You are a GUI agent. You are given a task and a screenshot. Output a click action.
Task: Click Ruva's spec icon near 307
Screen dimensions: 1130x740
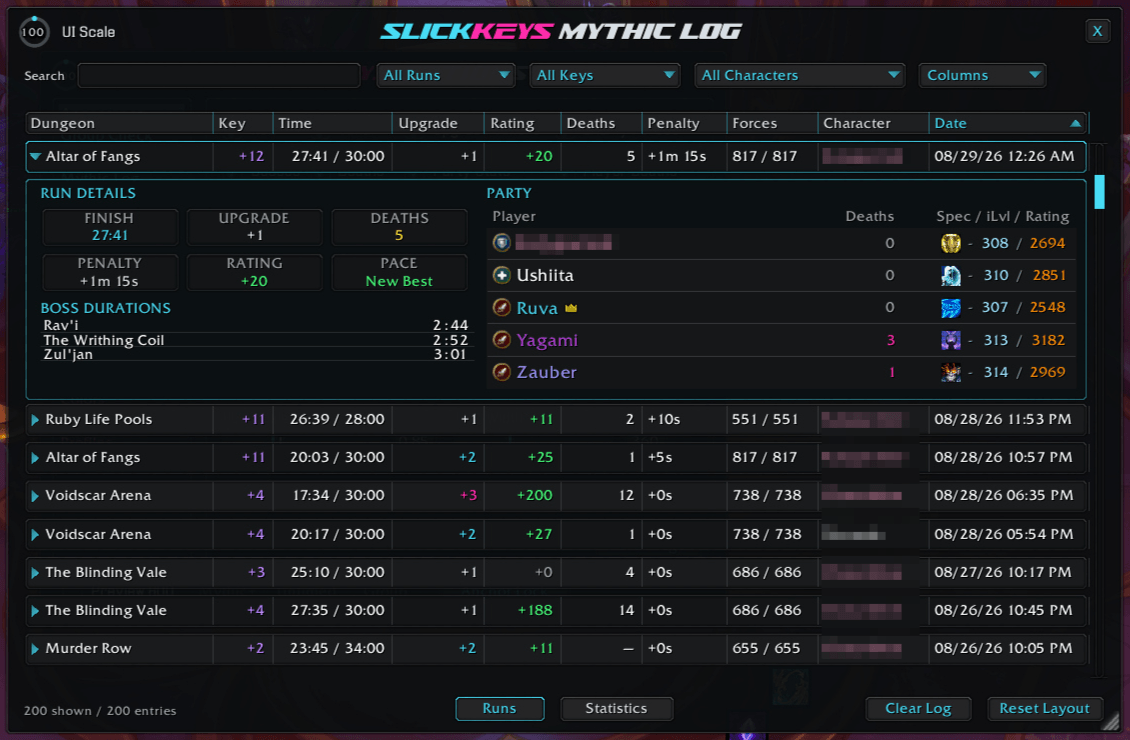[x=951, y=308]
